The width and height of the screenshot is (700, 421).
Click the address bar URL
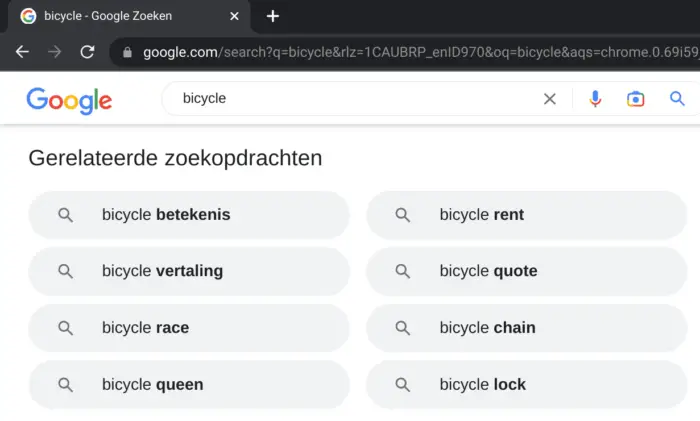[x=420, y=52]
